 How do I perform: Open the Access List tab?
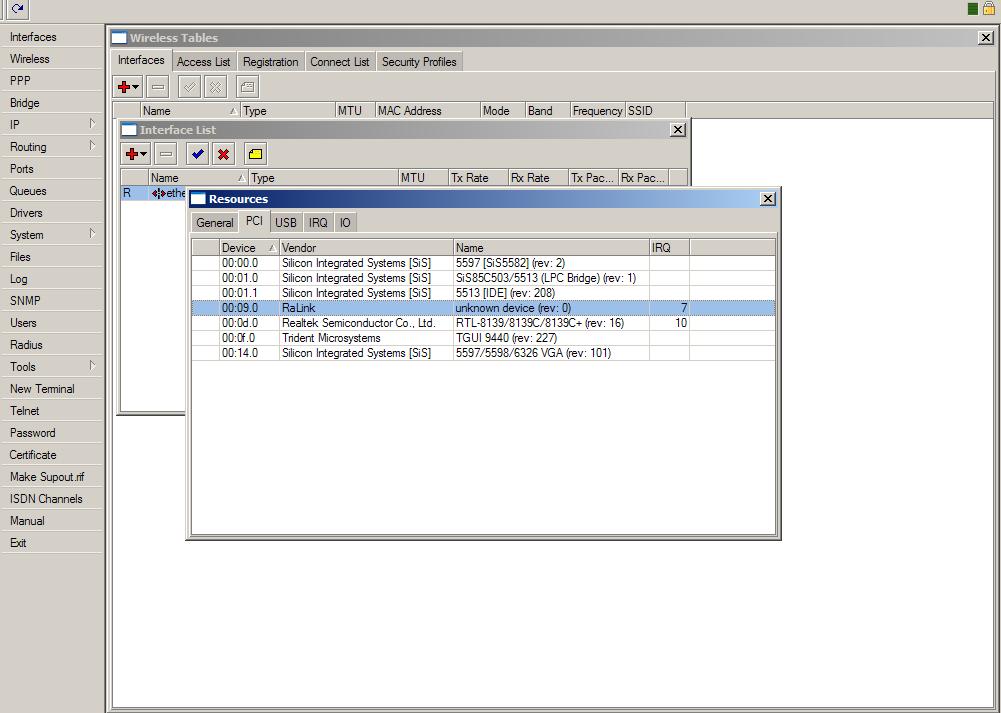pyautogui.click(x=204, y=62)
